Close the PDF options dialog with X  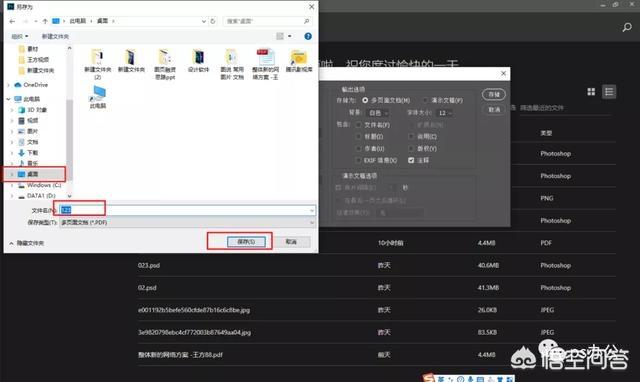click(503, 73)
